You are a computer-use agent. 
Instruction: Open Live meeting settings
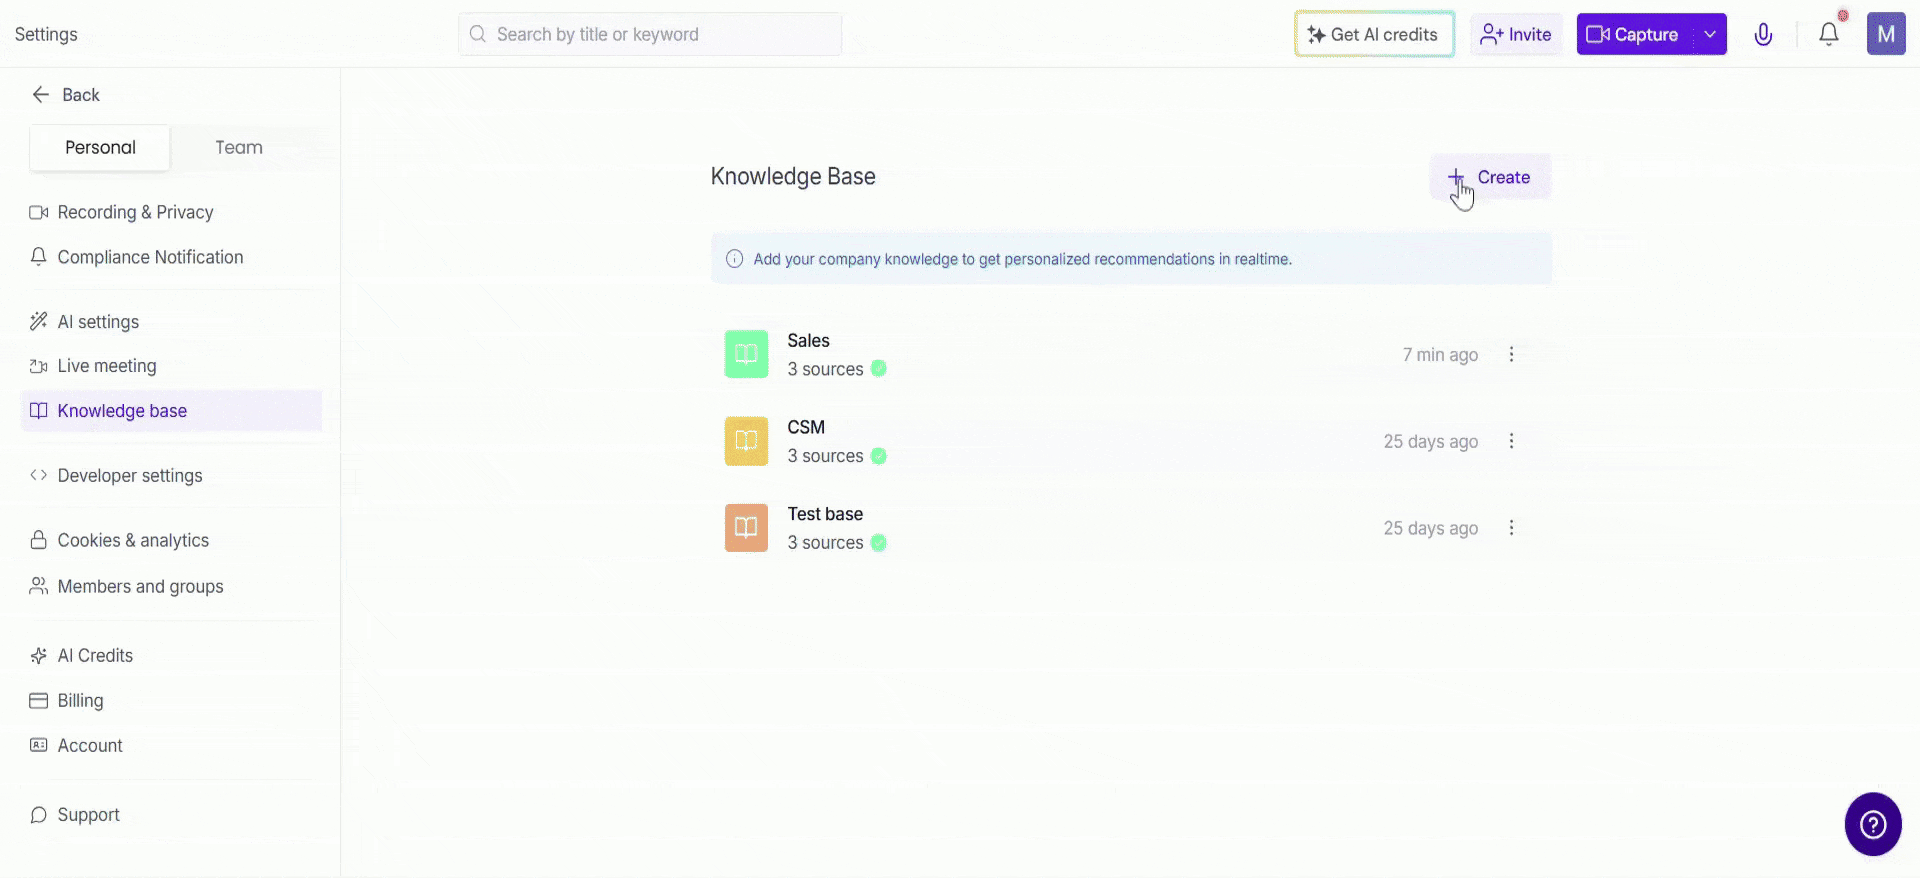(x=171, y=366)
